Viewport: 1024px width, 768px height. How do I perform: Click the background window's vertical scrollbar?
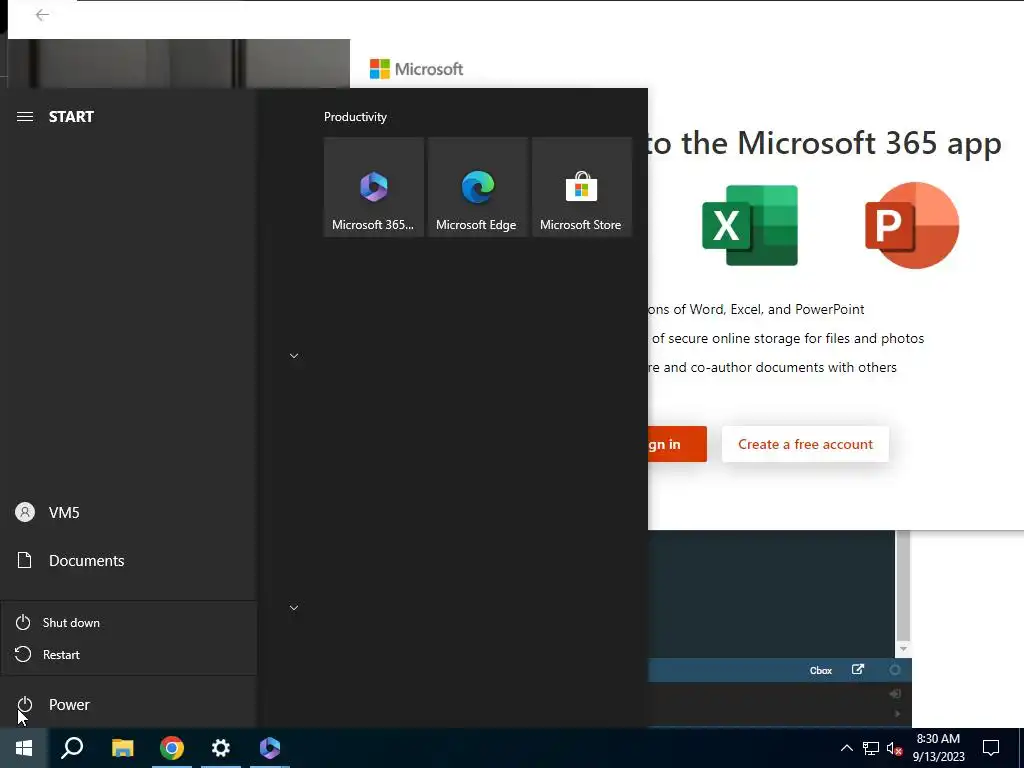(x=903, y=585)
